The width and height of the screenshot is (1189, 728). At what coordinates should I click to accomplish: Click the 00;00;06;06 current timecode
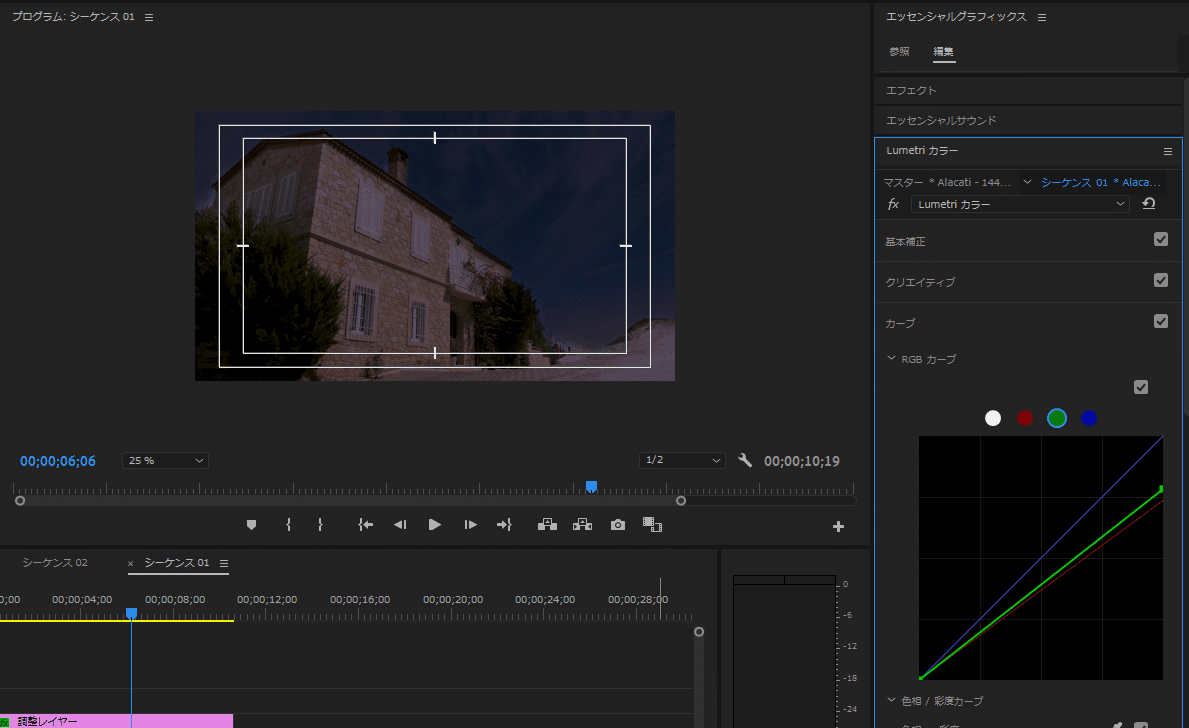pyautogui.click(x=58, y=461)
